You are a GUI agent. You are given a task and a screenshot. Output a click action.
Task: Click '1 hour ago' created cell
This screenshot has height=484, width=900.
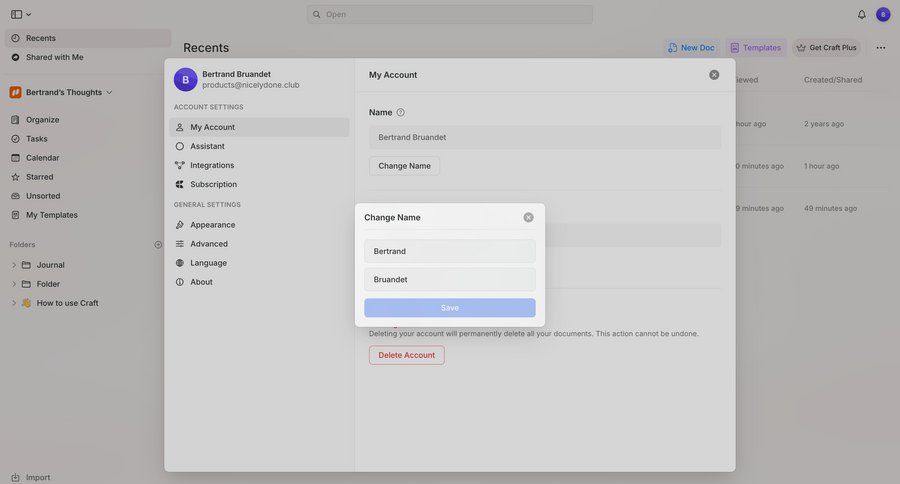pyautogui.click(x=821, y=166)
